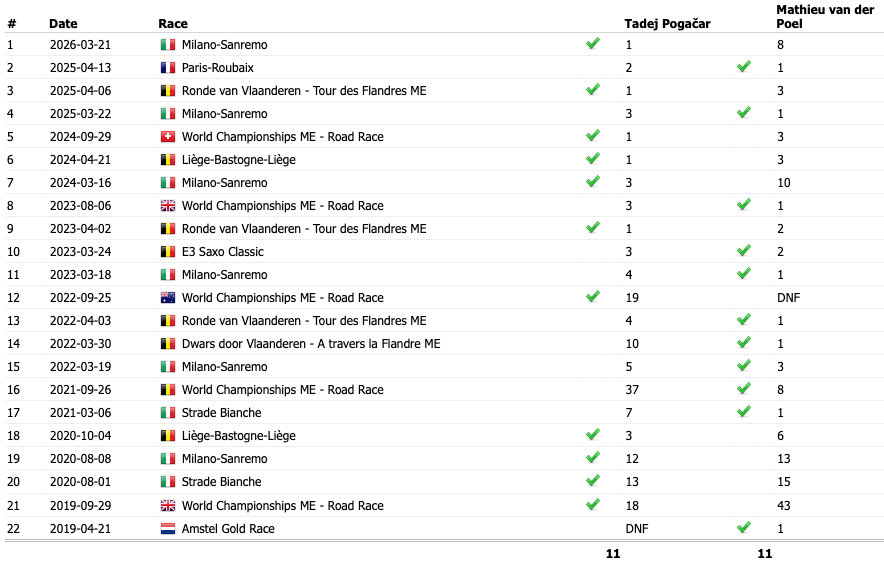Open the E3 Saxo Classic race
Image resolution: width=884 pixels, height=570 pixels.
point(222,252)
